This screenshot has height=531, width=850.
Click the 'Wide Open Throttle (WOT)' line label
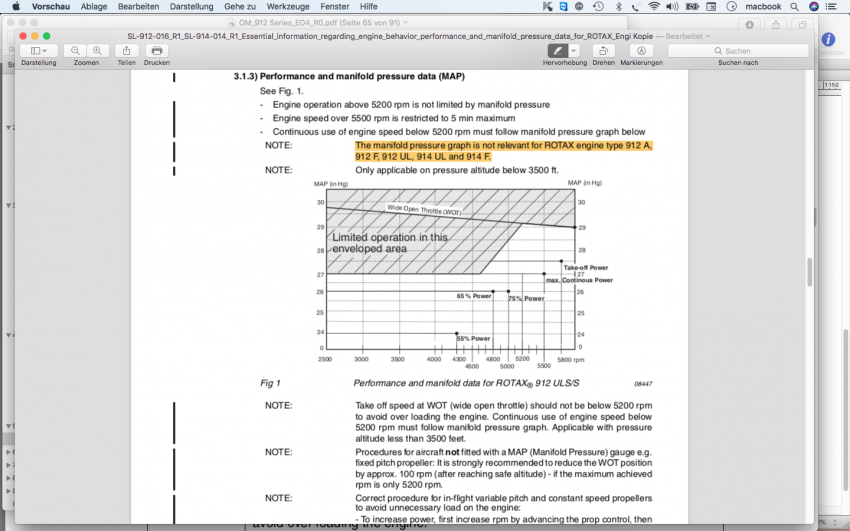point(424,210)
